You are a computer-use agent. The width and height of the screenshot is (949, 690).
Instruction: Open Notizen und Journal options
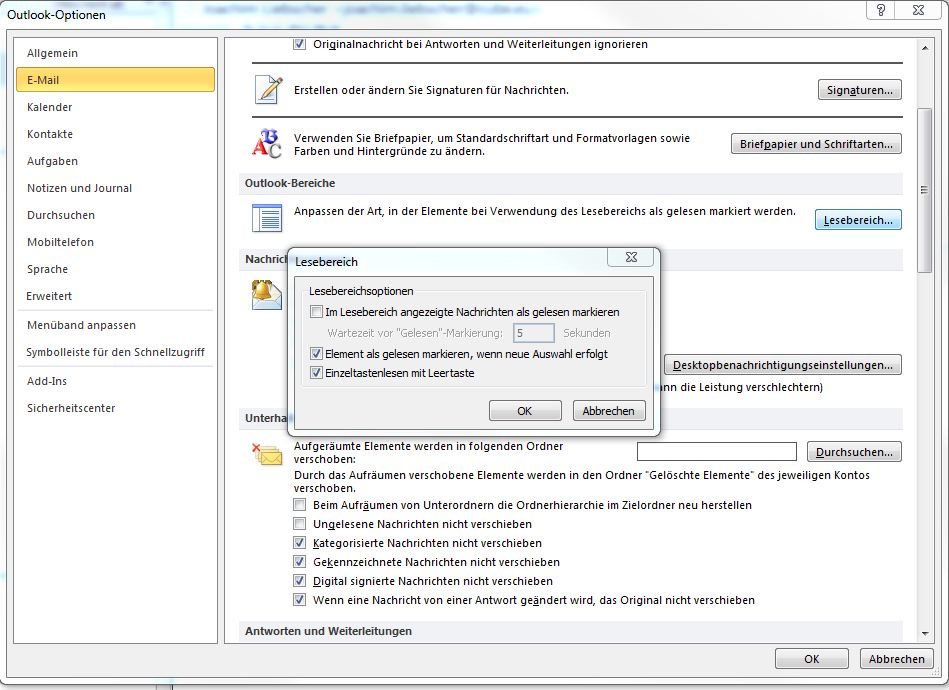[x=116, y=188]
